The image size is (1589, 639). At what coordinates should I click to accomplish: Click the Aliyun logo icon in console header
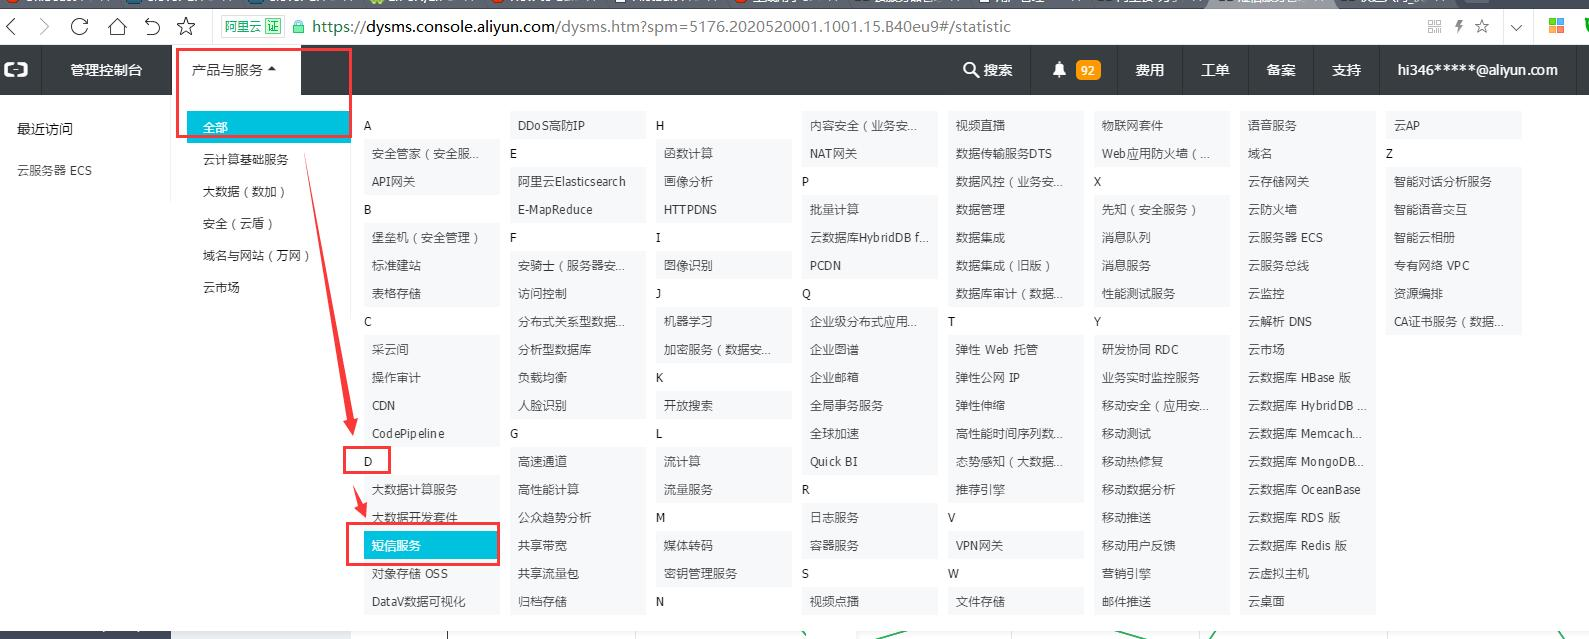coord(16,70)
